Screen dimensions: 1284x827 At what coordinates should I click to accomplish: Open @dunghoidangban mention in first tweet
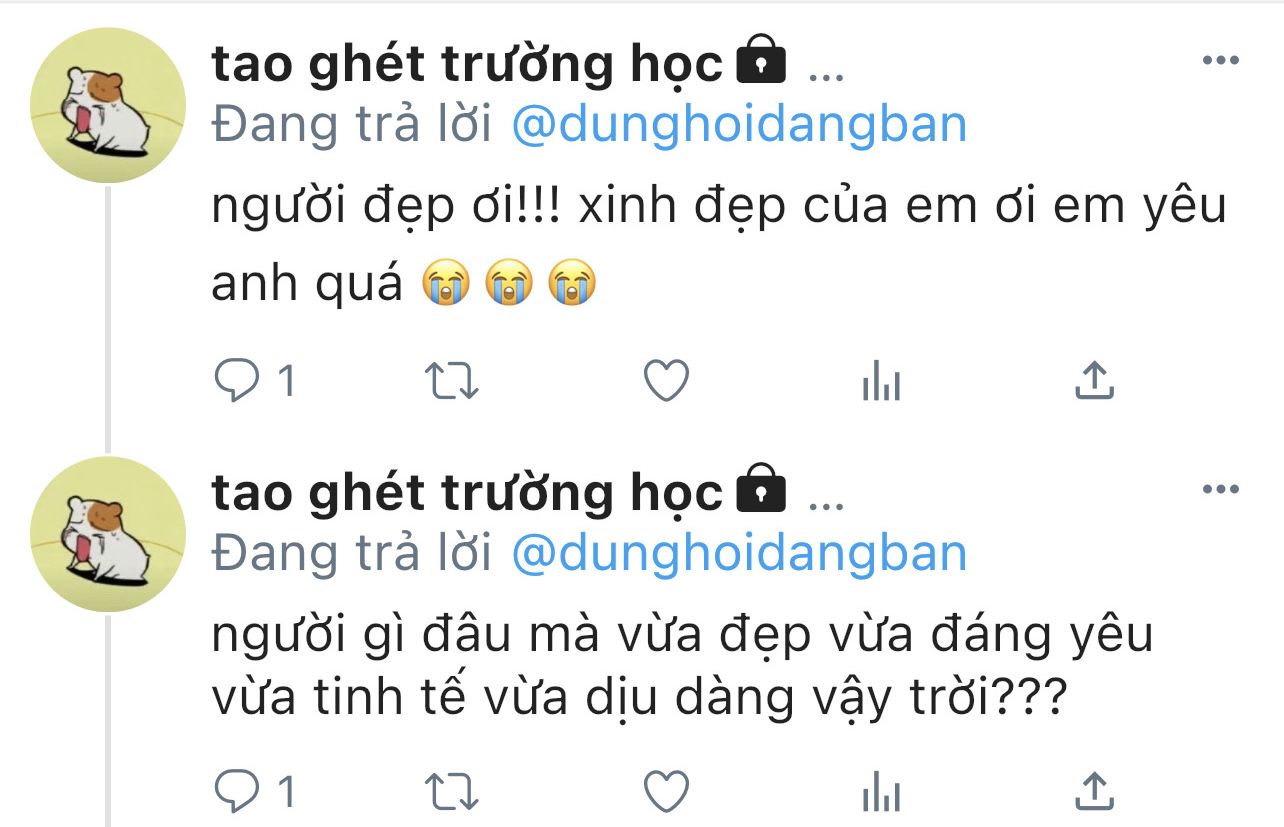click(739, 125)
